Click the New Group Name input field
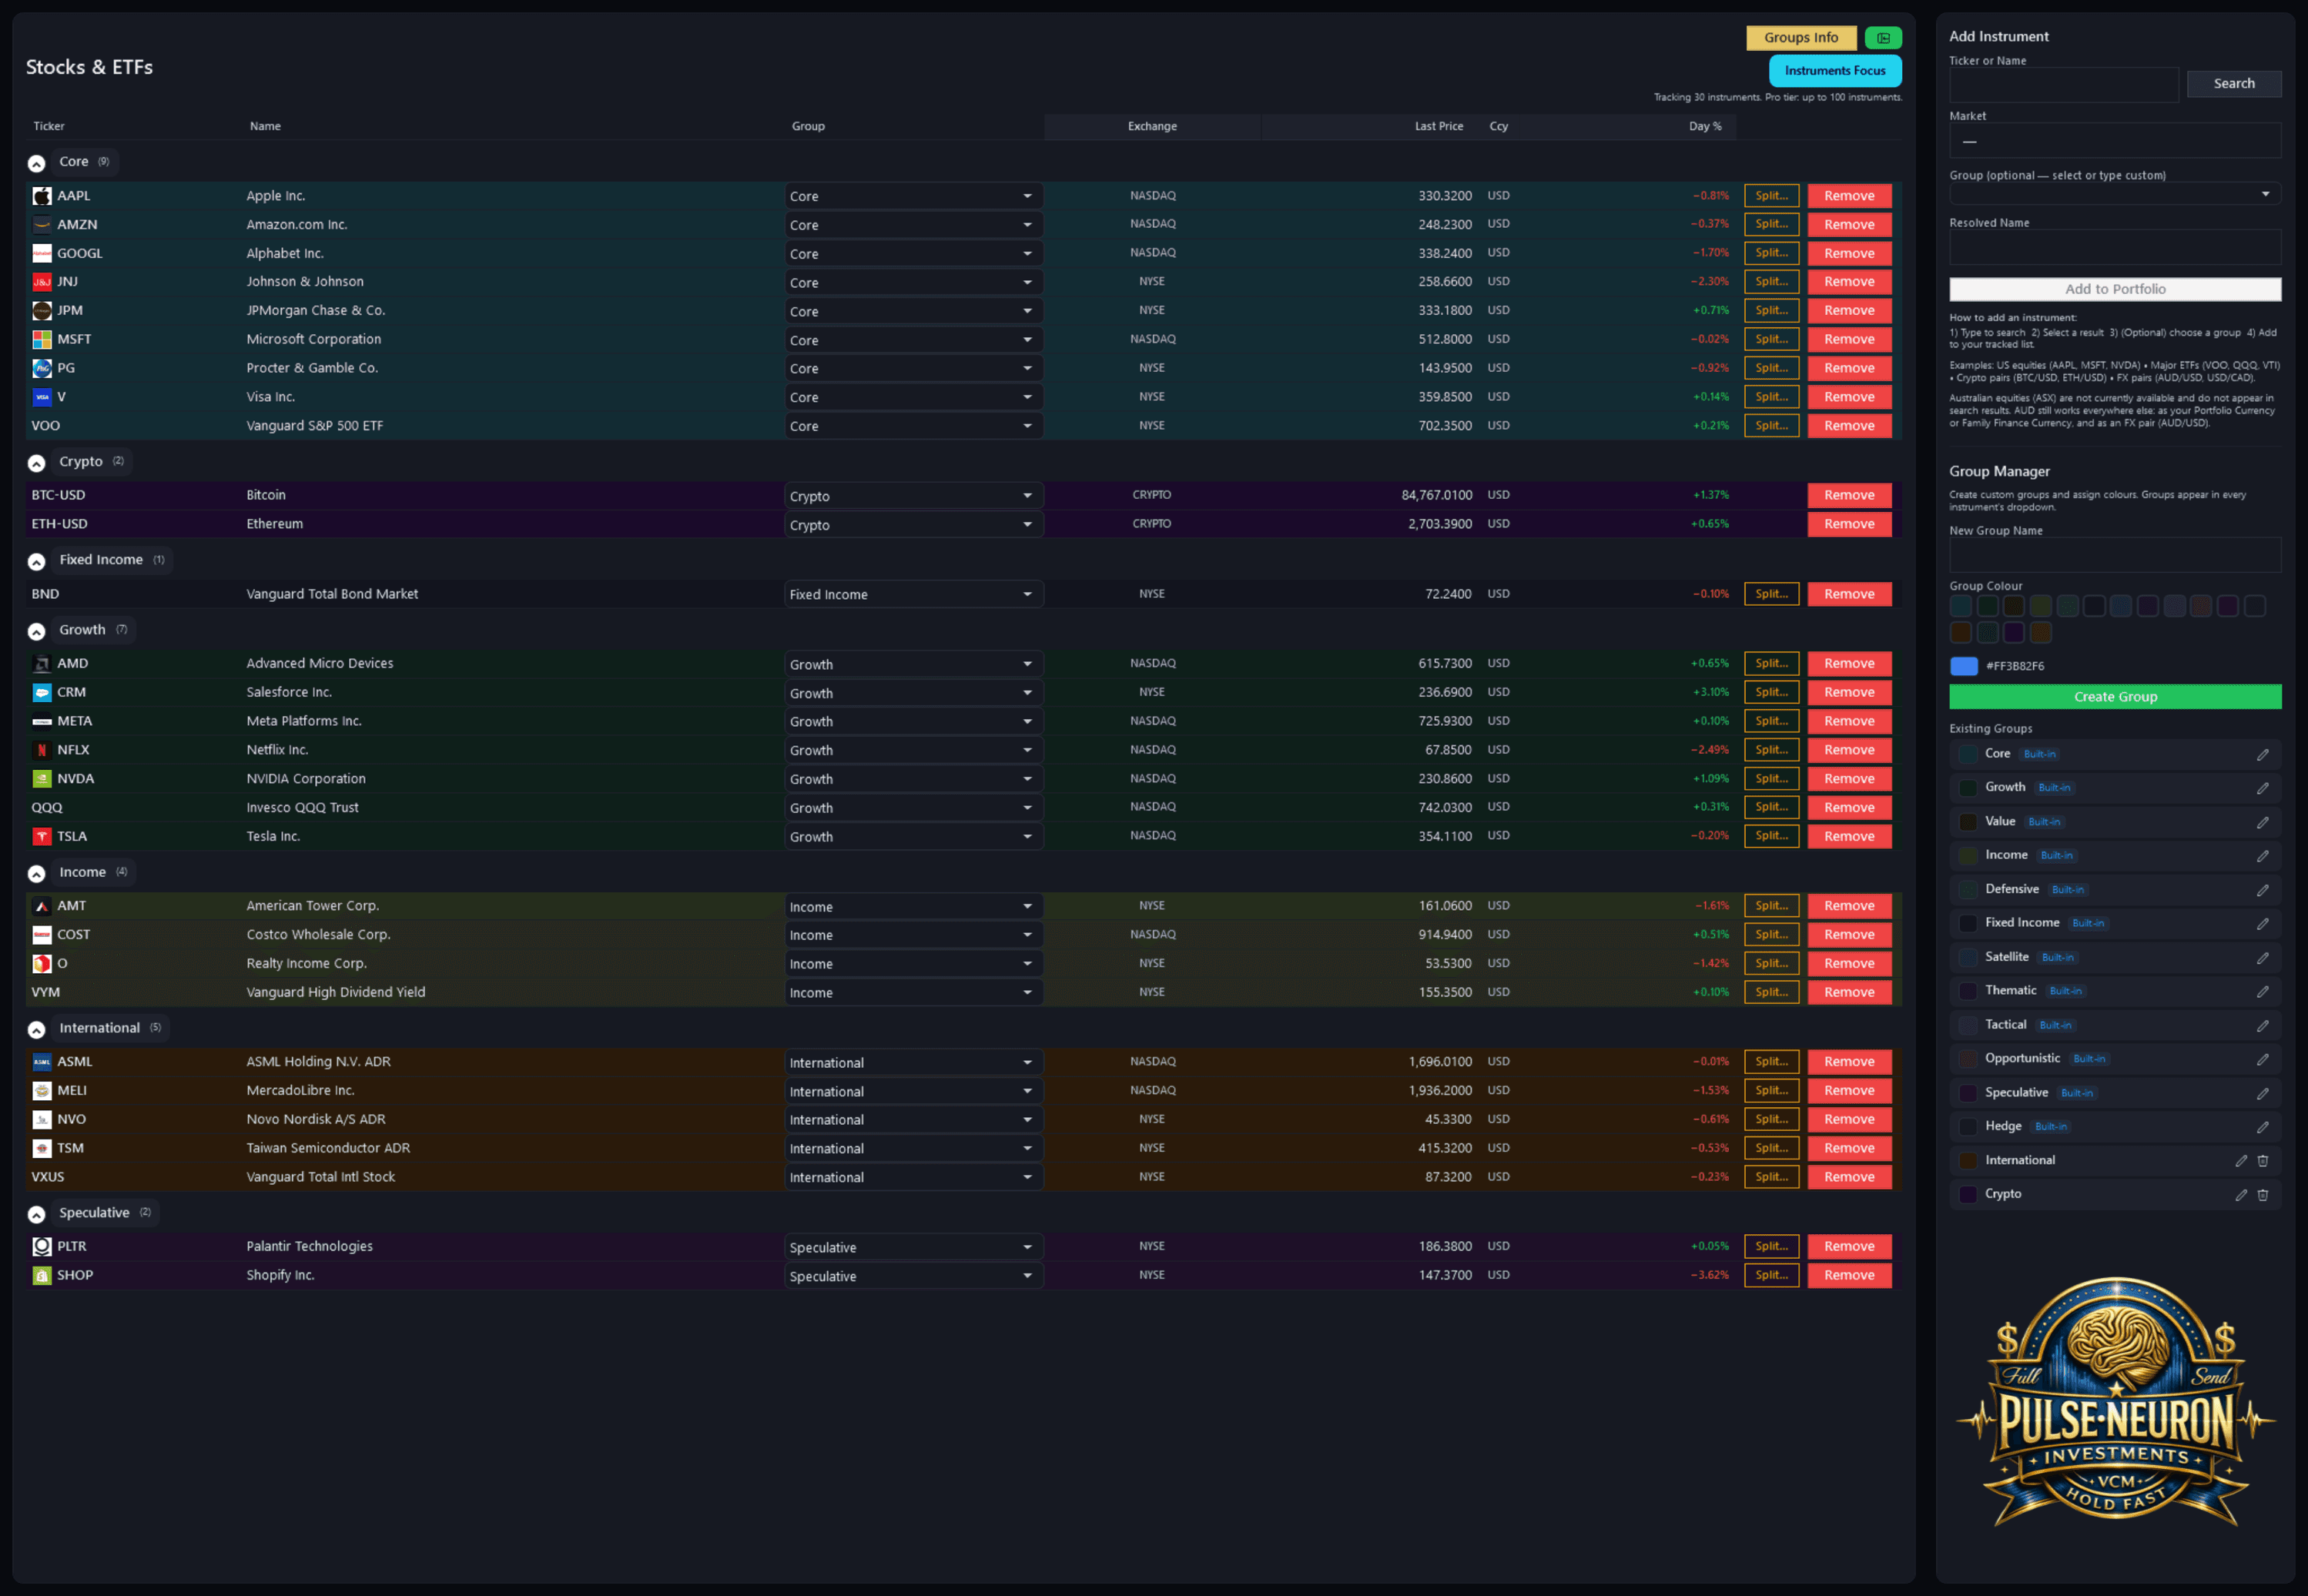The height and width of the screenshot is (1596, 2308). (x=2114, y=555)
